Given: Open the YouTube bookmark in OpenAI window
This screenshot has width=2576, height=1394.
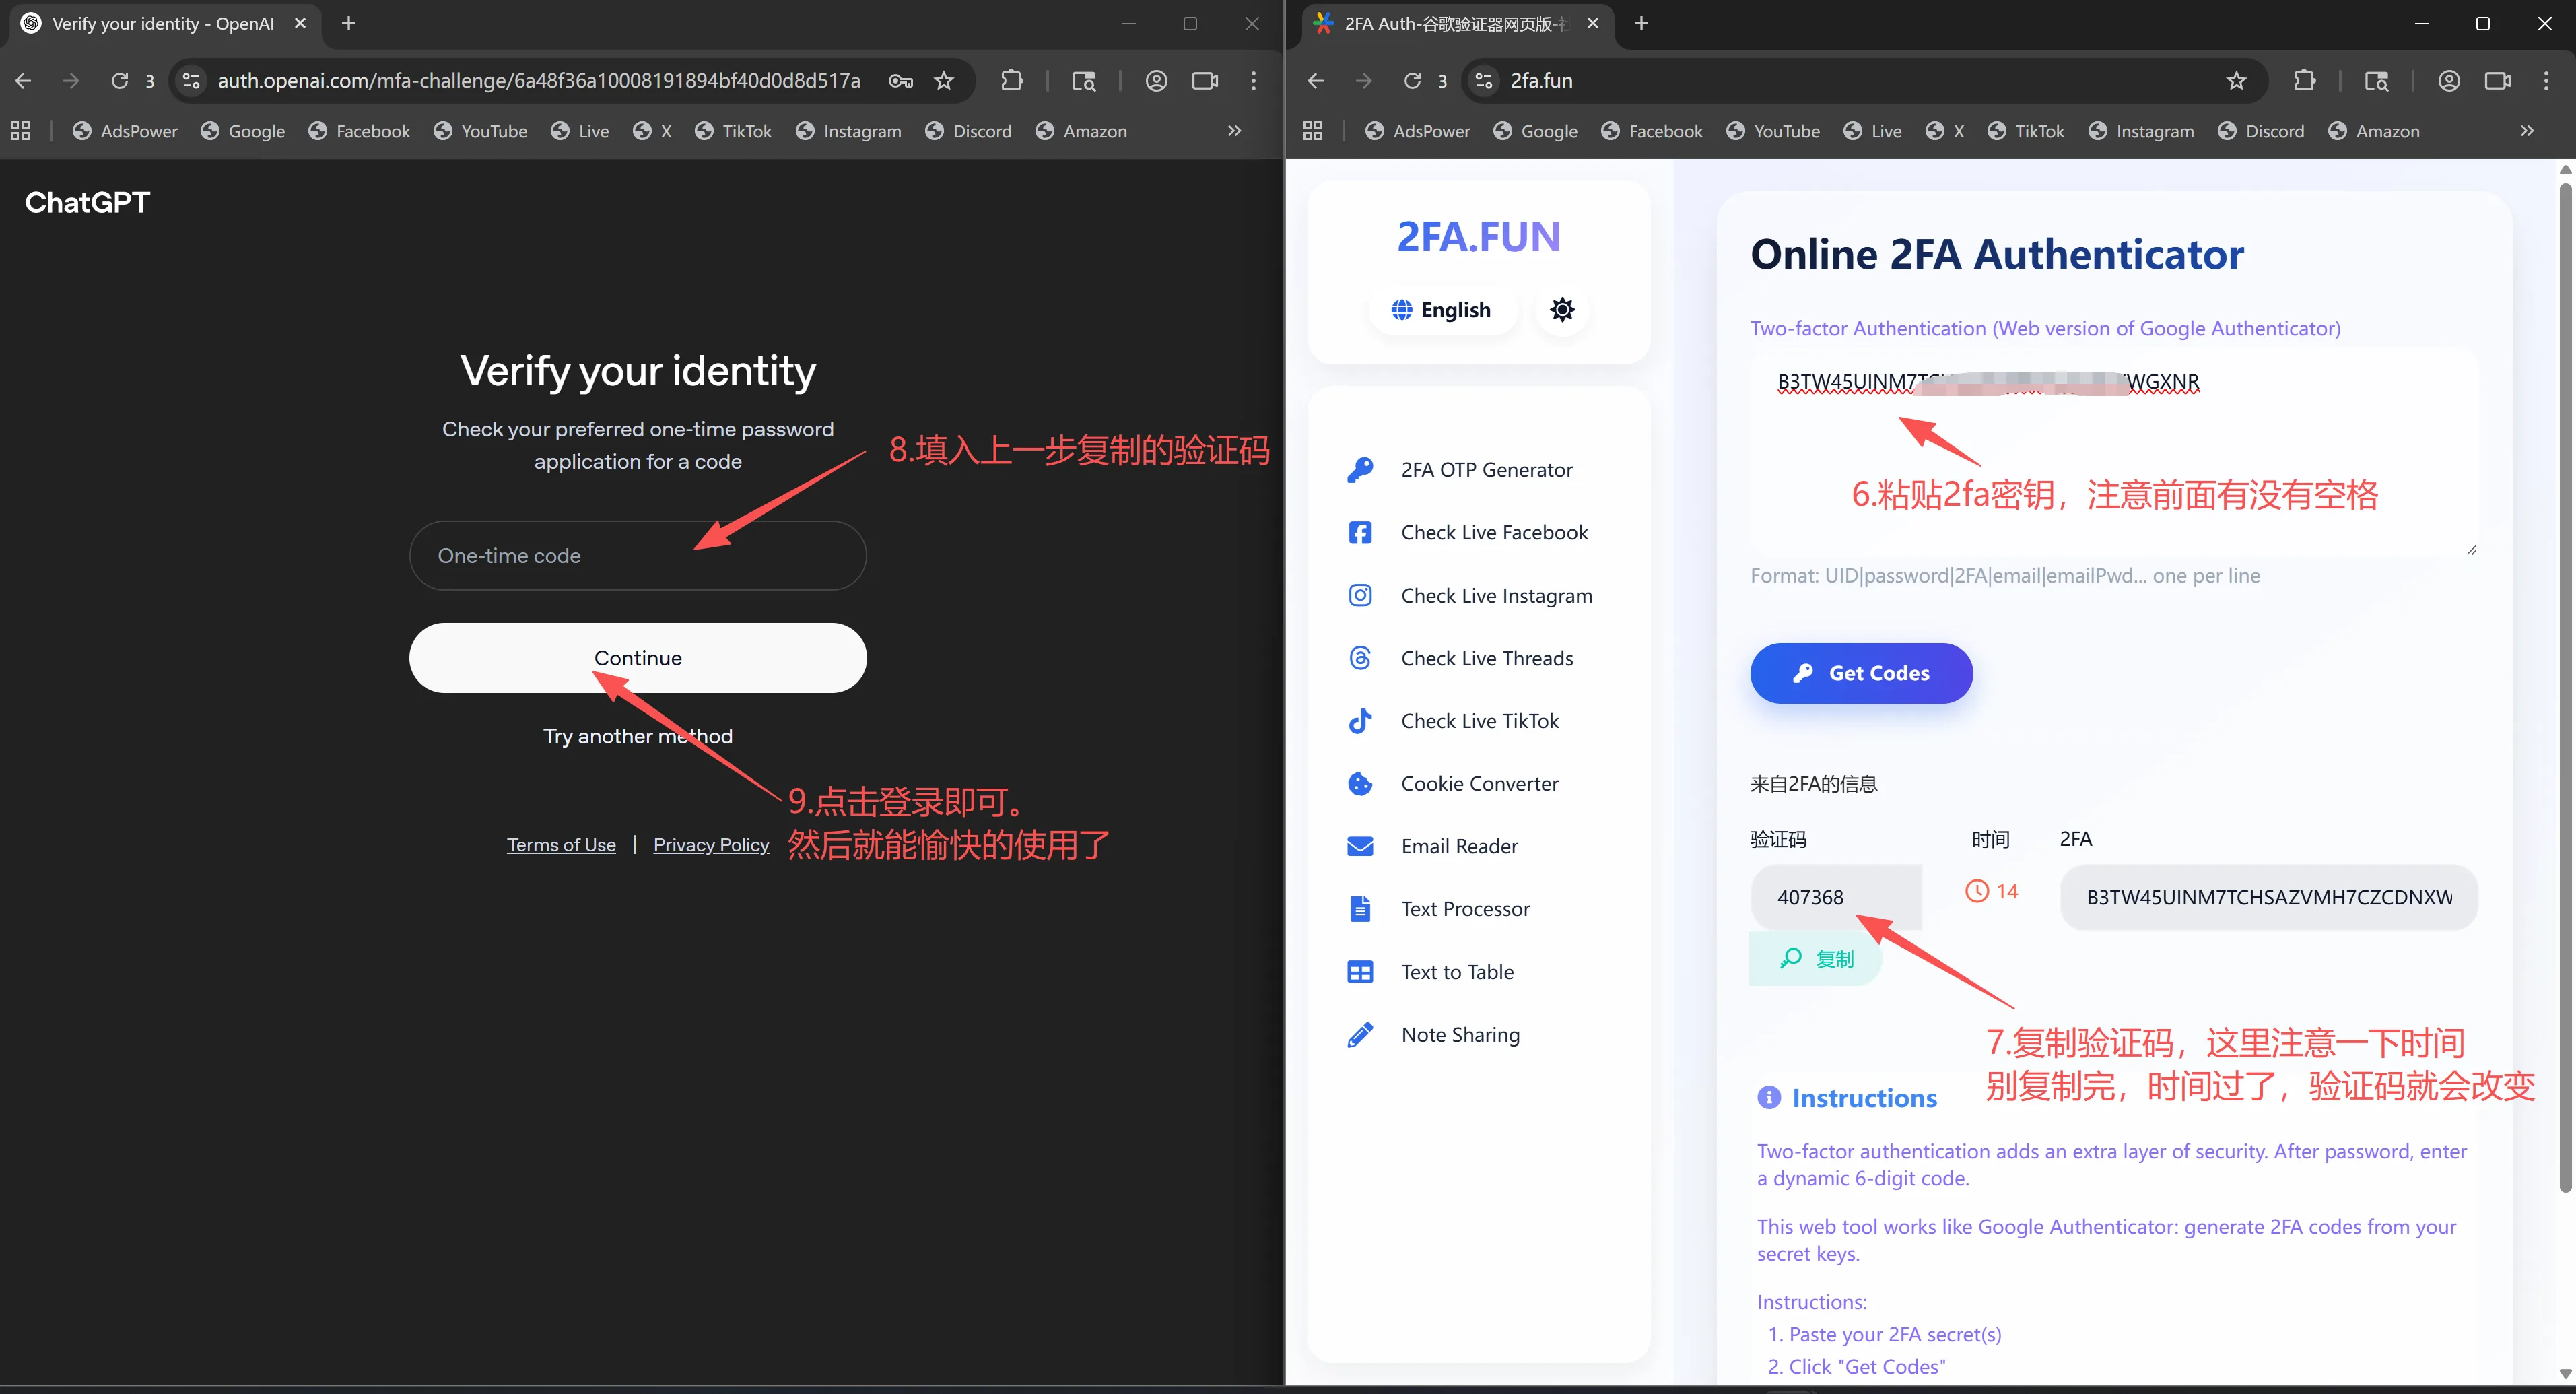Looking at the screenshot, I should [481, 131].
